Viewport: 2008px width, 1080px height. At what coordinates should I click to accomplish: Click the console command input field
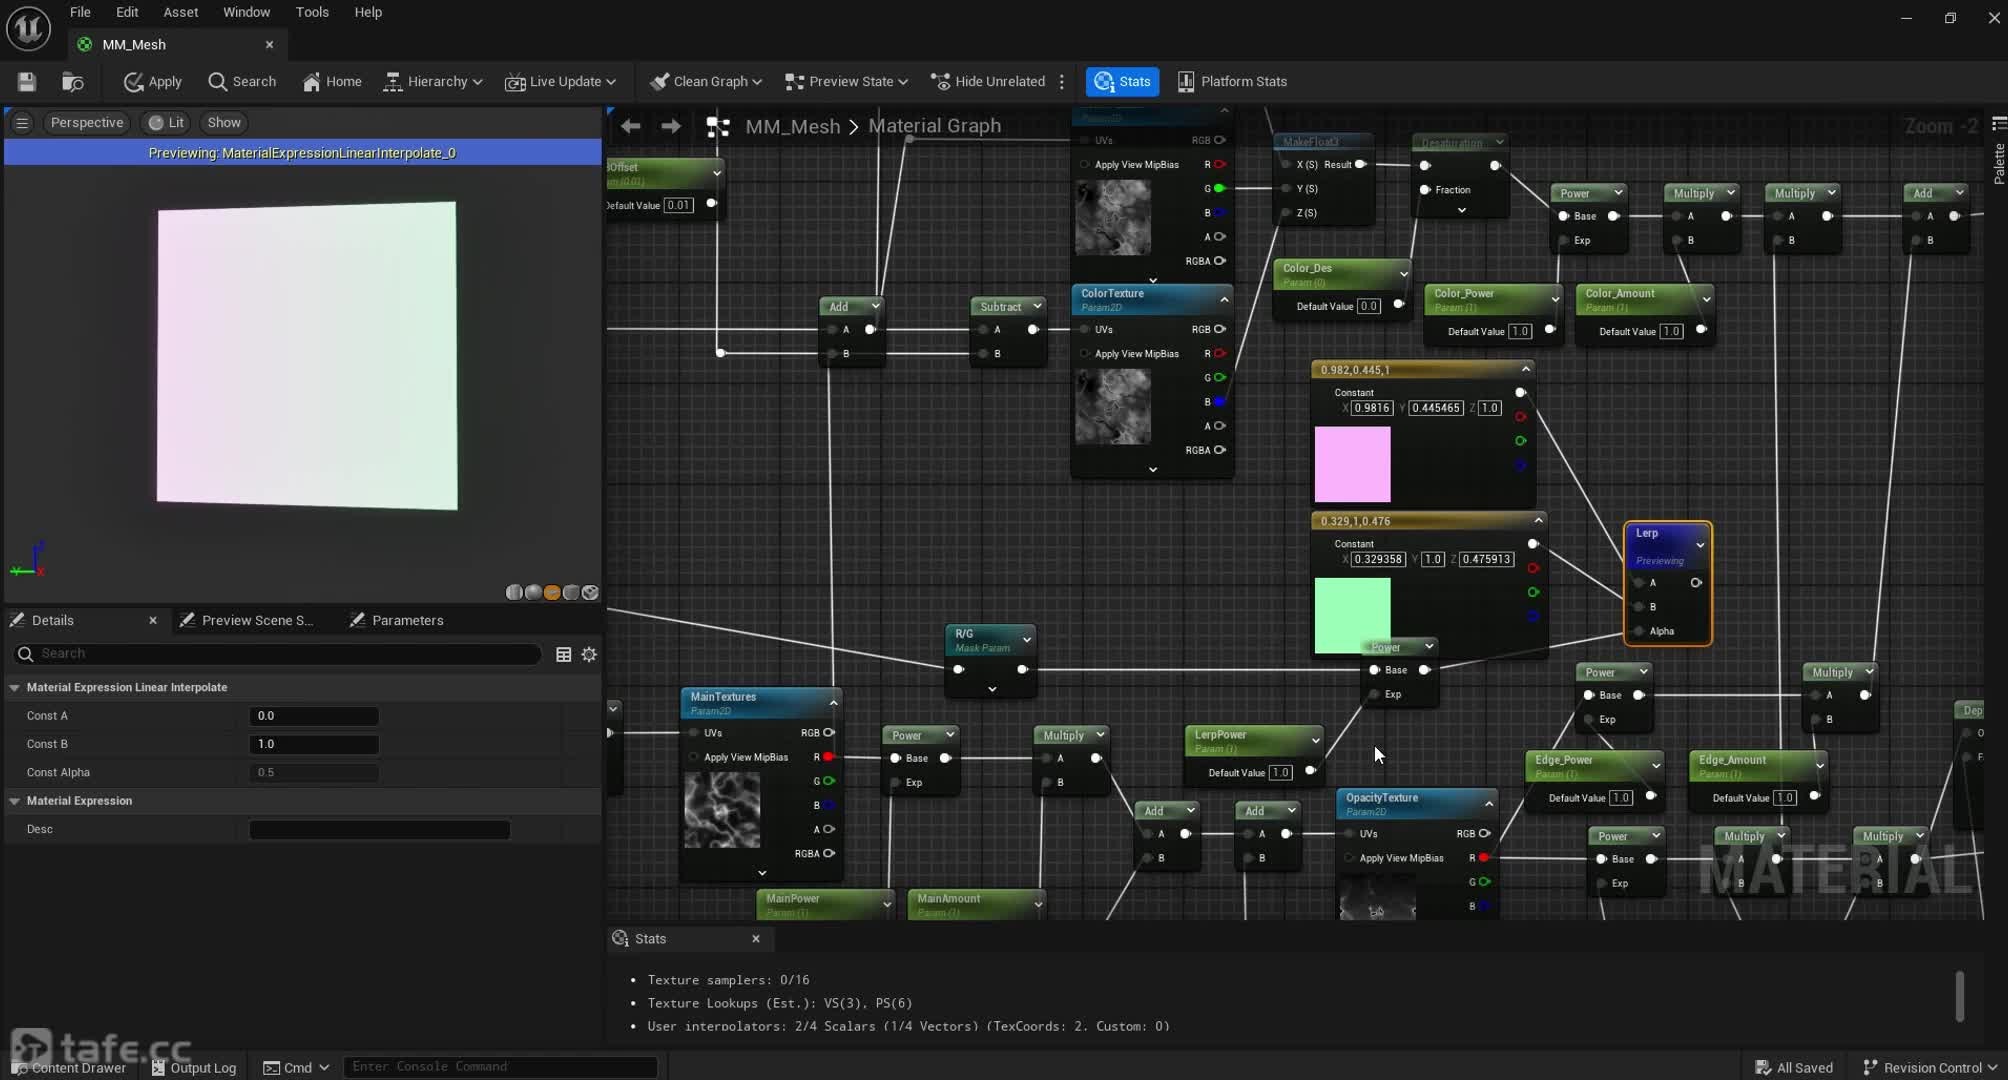(500, 1067)
